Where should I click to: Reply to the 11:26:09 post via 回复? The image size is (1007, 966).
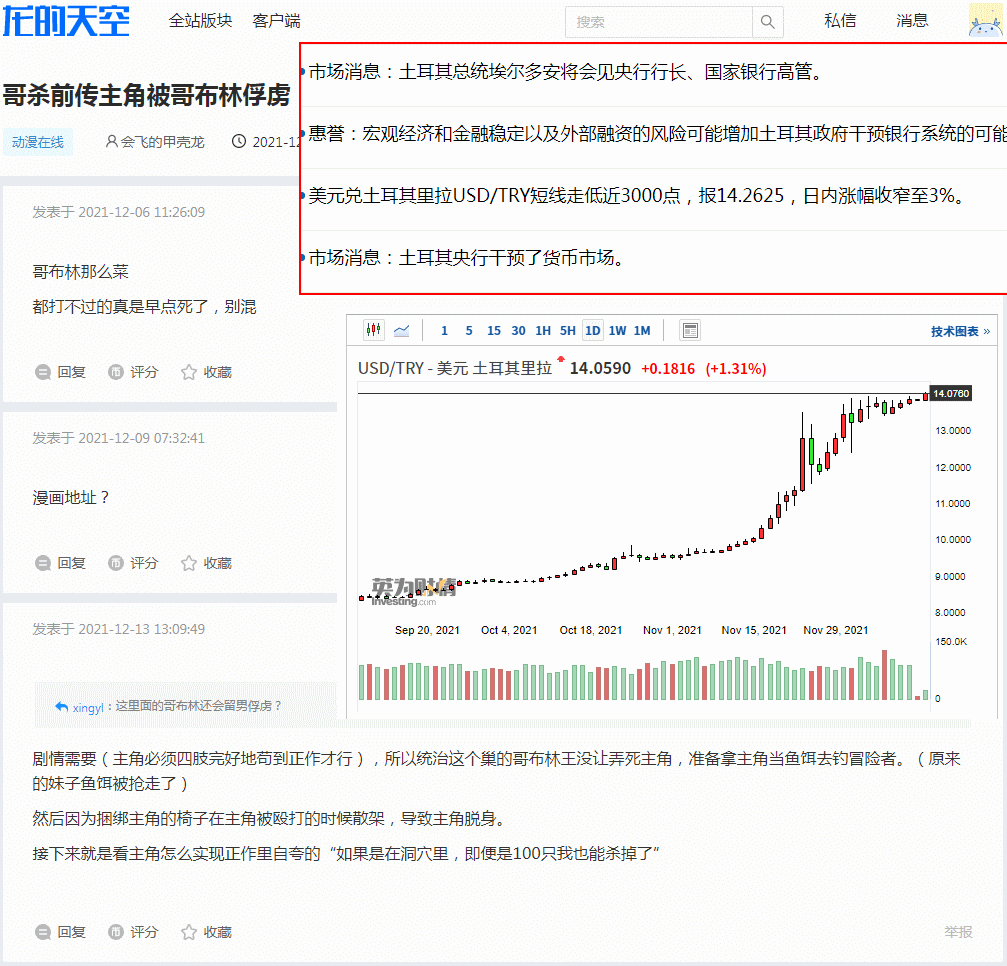(x=60, y=372)
